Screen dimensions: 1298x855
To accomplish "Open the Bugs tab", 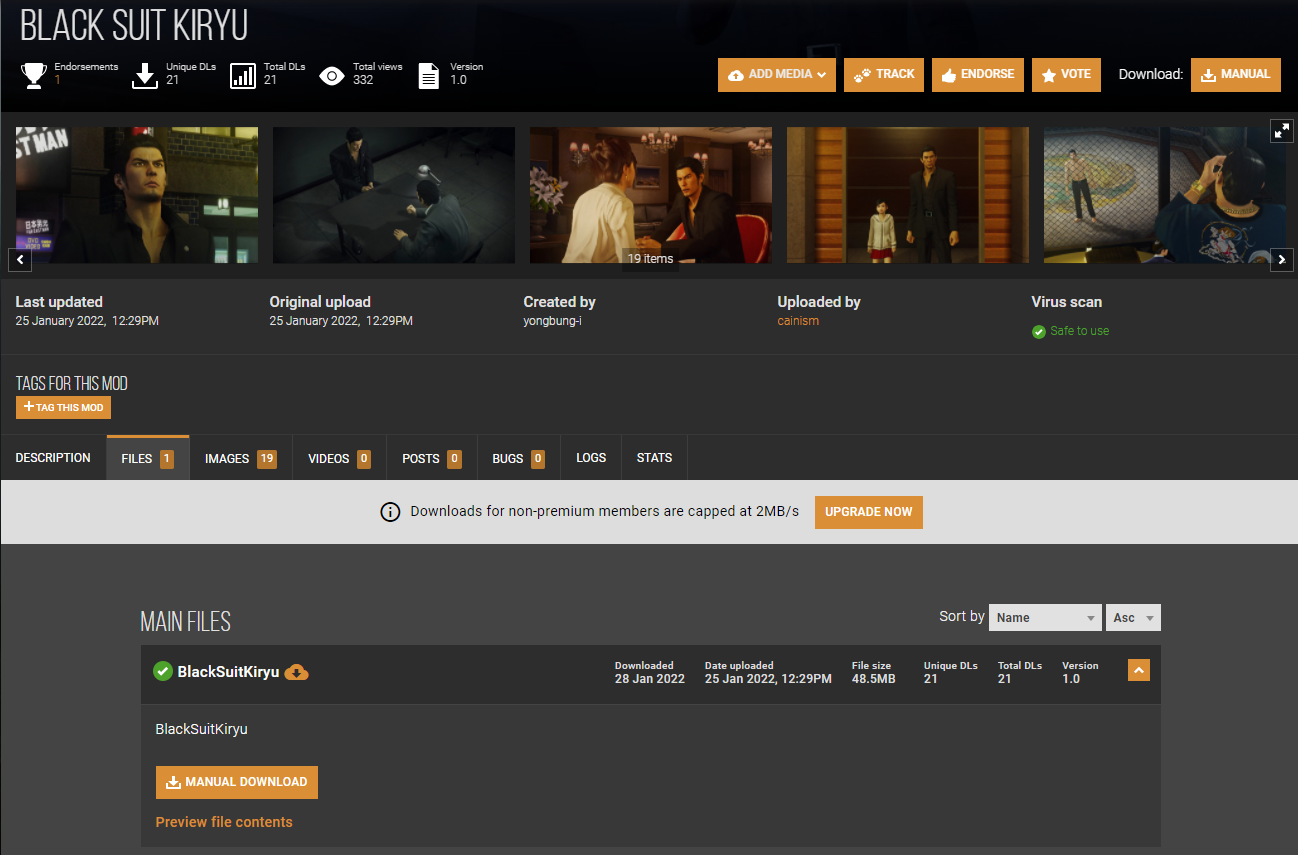I will point(519,458).
